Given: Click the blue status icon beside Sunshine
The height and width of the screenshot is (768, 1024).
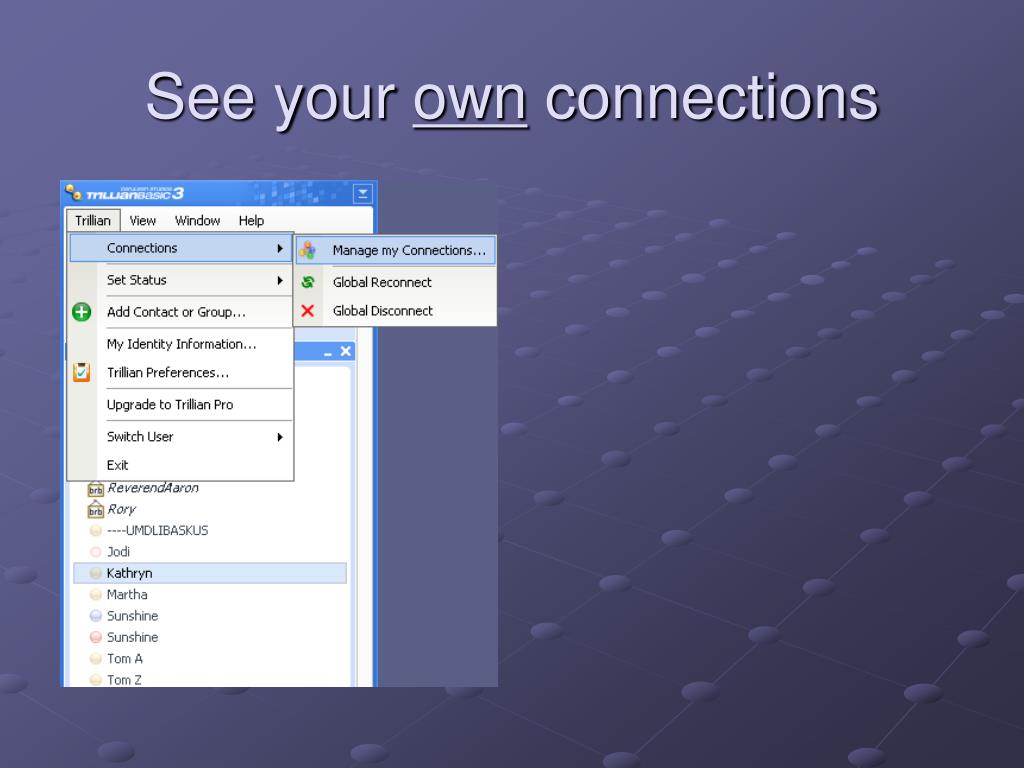Looking at the screenshot, I should [x=95, y=616].
